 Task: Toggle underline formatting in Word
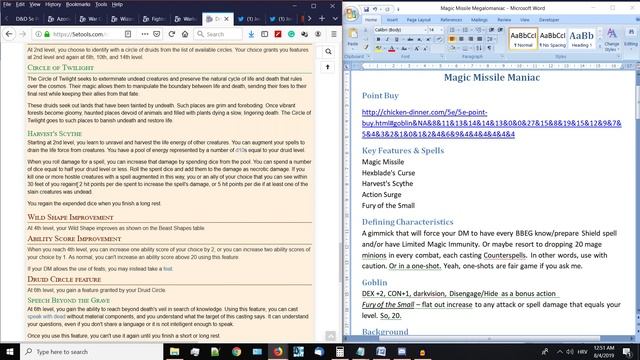(x=396, y=39)
